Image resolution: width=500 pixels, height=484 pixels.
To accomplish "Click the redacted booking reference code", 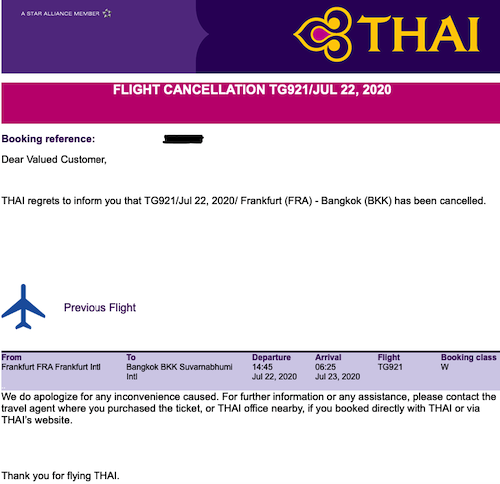I will (x=183, y=139).
